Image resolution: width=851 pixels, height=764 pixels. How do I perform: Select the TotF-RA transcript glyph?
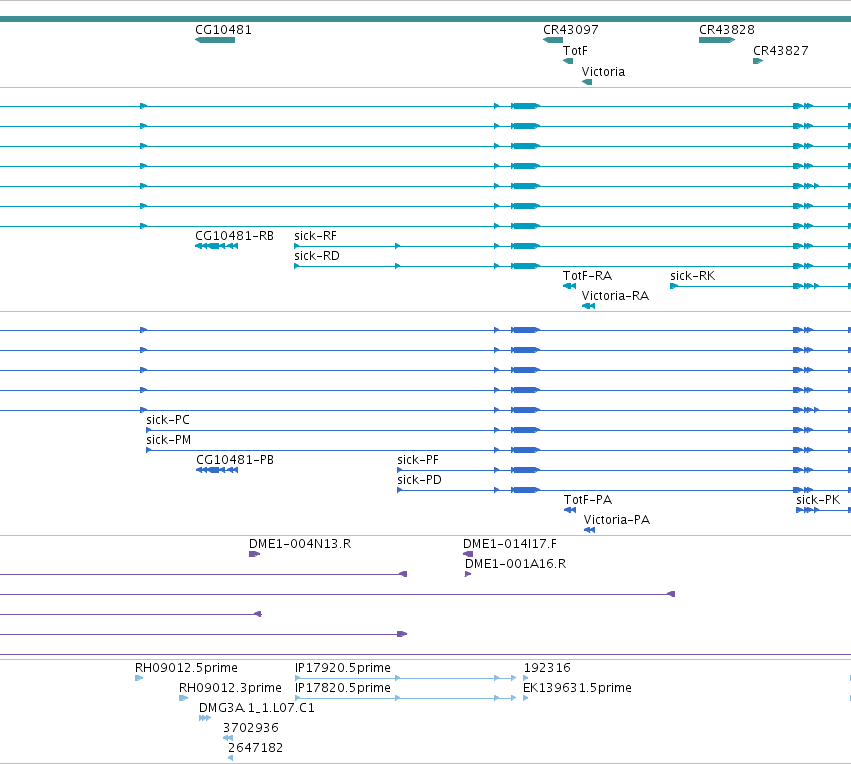tap(569, 286)
